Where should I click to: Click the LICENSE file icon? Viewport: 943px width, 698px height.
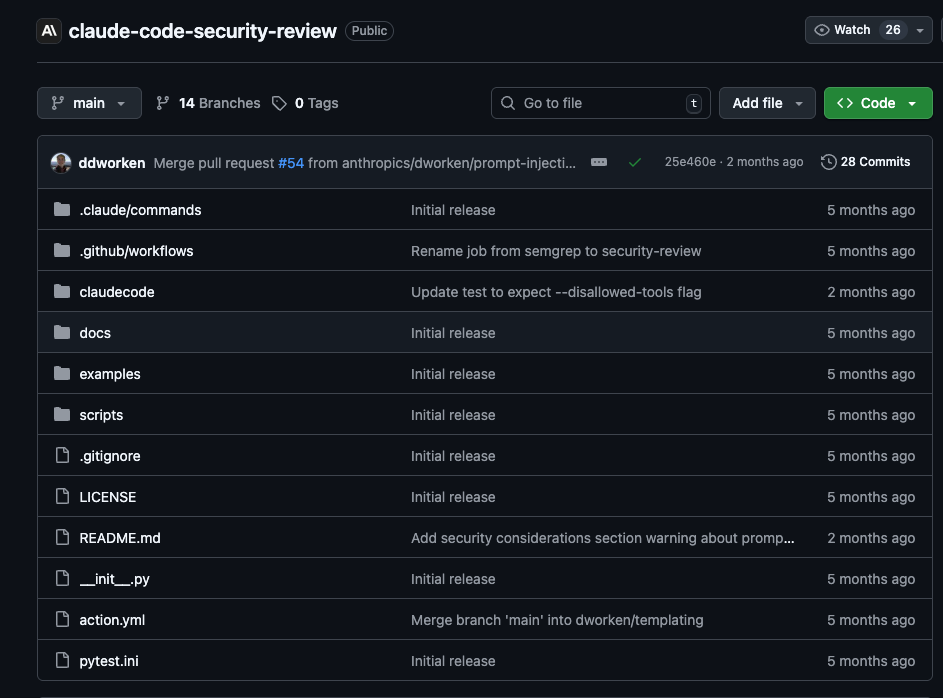click(x=62, y=497)
